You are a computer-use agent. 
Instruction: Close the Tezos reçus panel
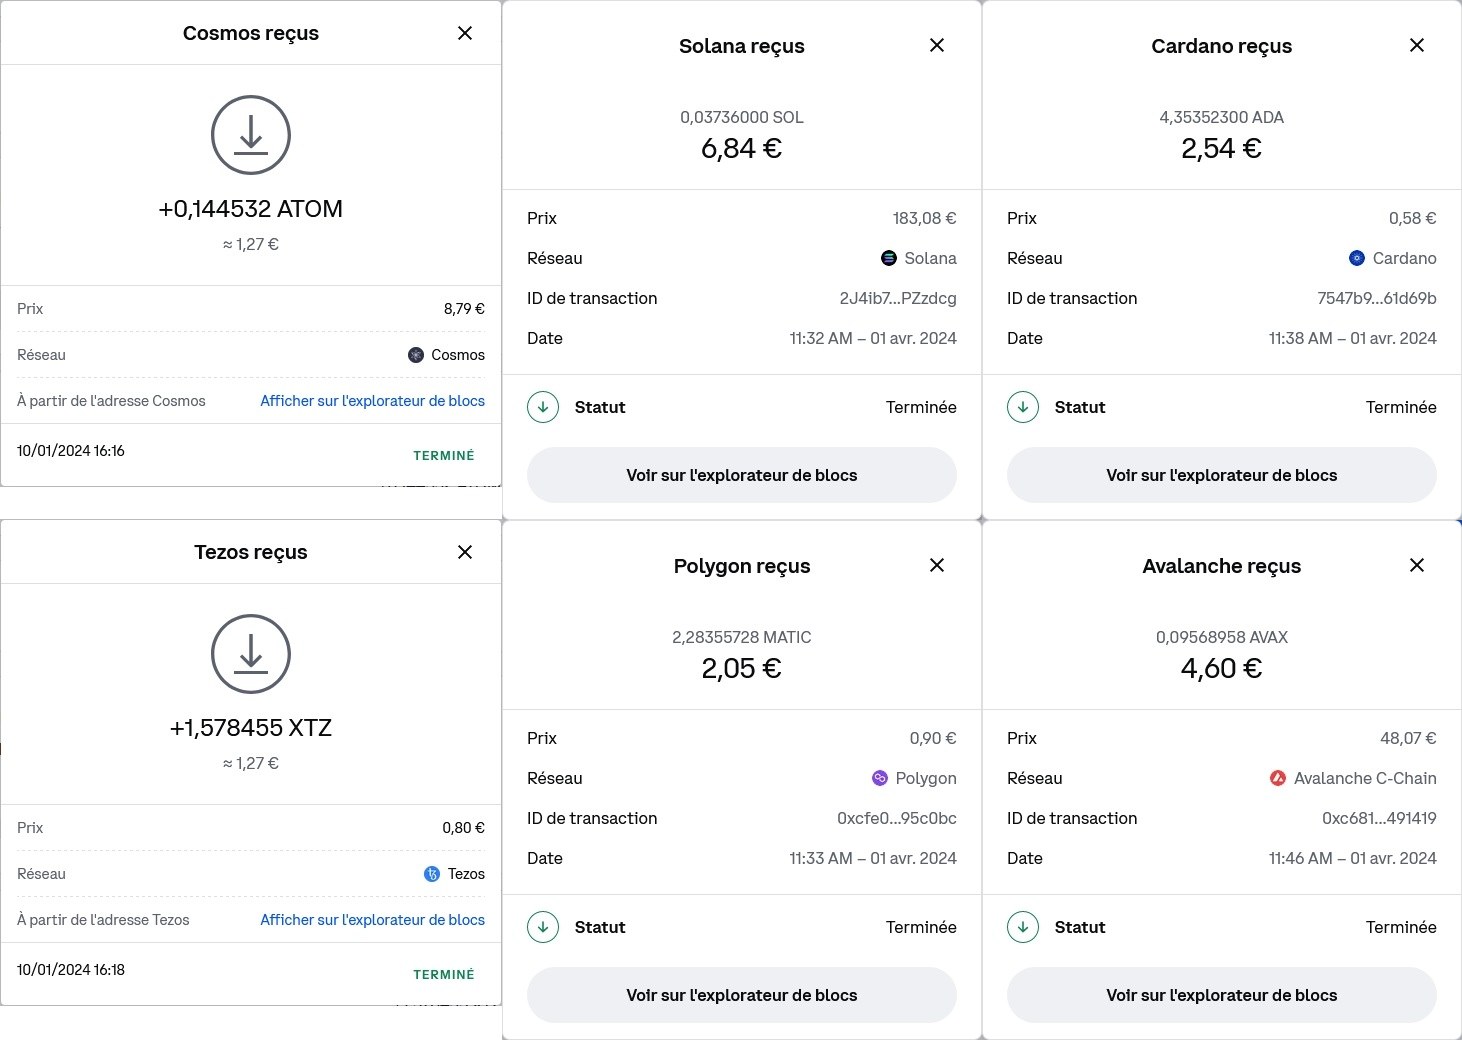coord(465,552)
